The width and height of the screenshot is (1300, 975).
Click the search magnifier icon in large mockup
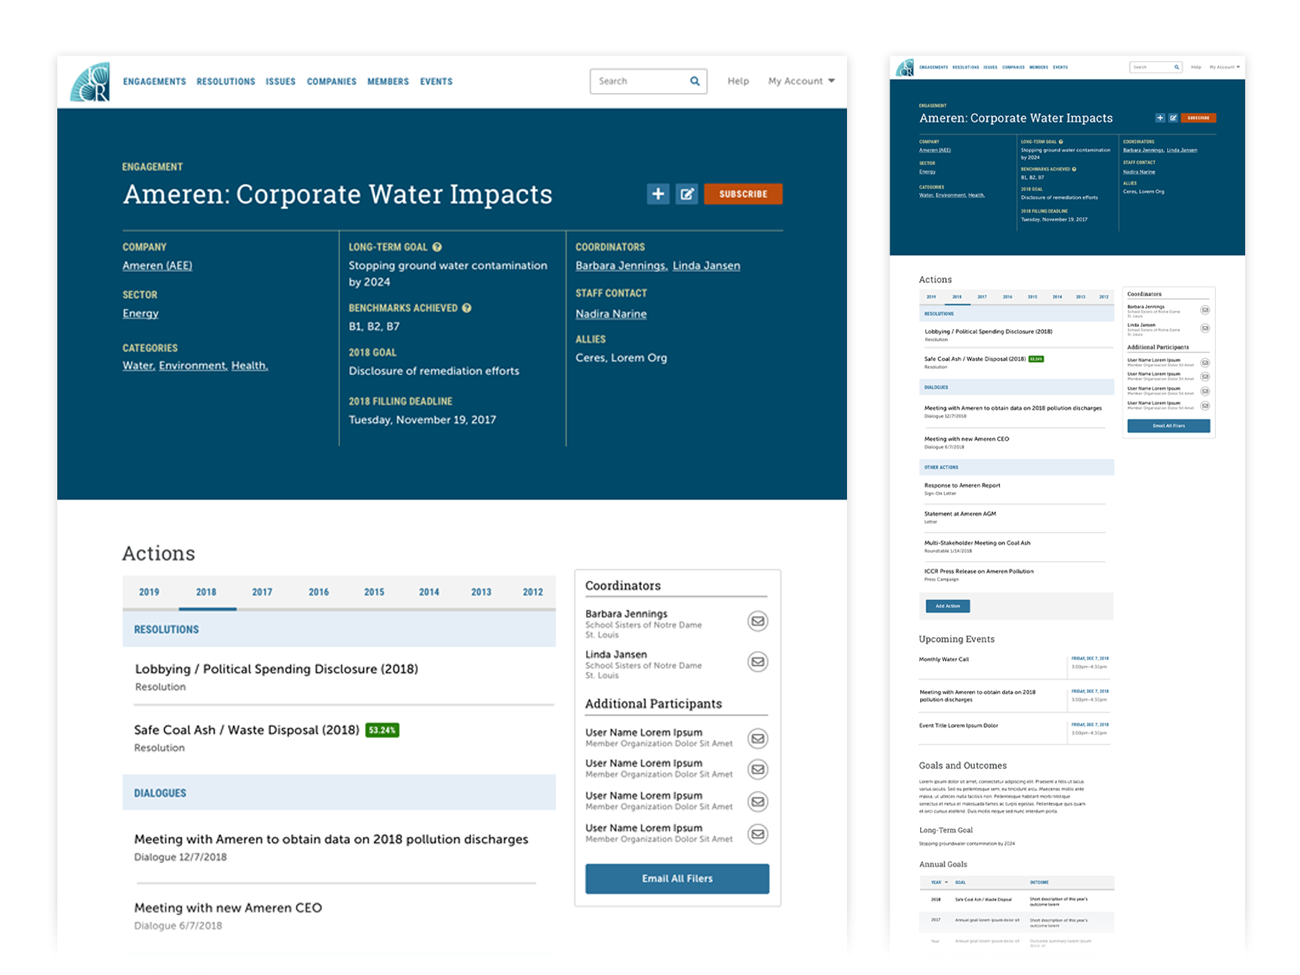[x=695, y=81]
